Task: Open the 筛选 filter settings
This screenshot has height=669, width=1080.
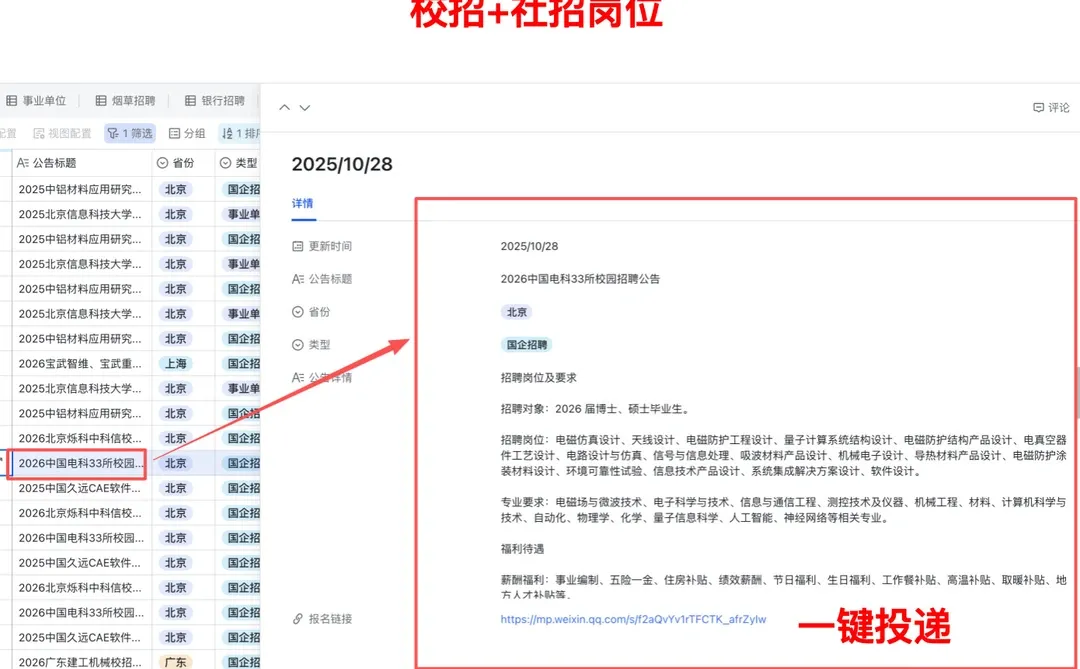Action: pyautogui.click(x=130, y=132)
